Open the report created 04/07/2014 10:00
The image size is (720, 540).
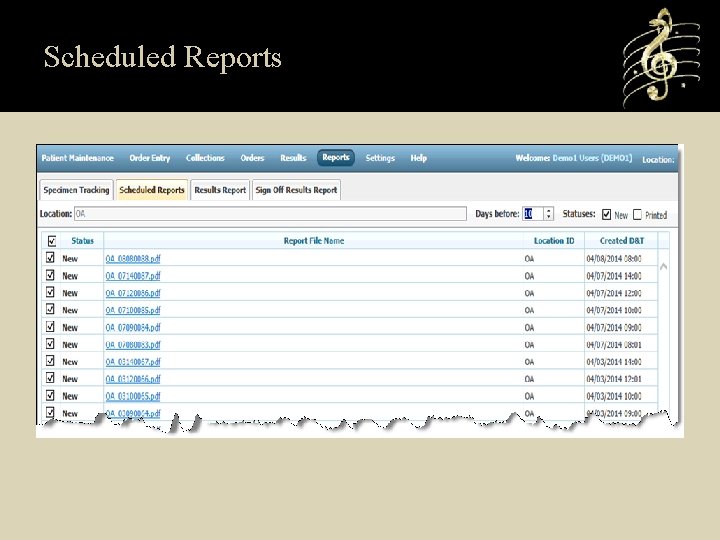click(133, 310)
